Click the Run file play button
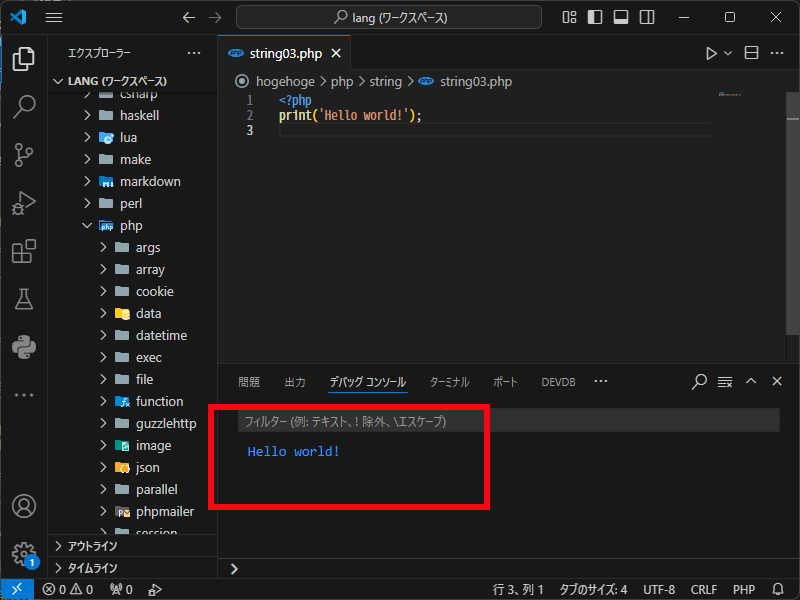The width and height of the screenshot is (800, 600). coord(711,53)
